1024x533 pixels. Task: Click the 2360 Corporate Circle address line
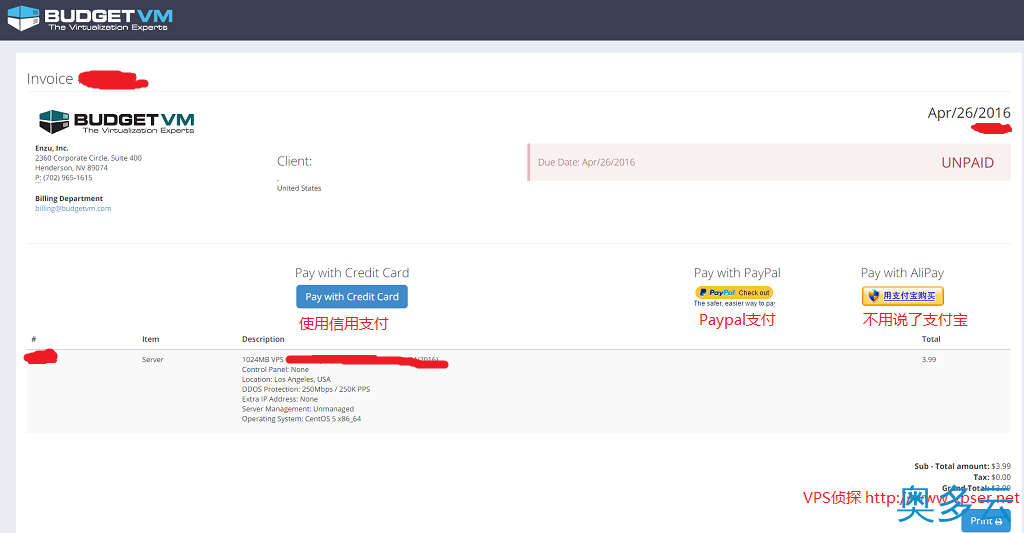point(88,158)
